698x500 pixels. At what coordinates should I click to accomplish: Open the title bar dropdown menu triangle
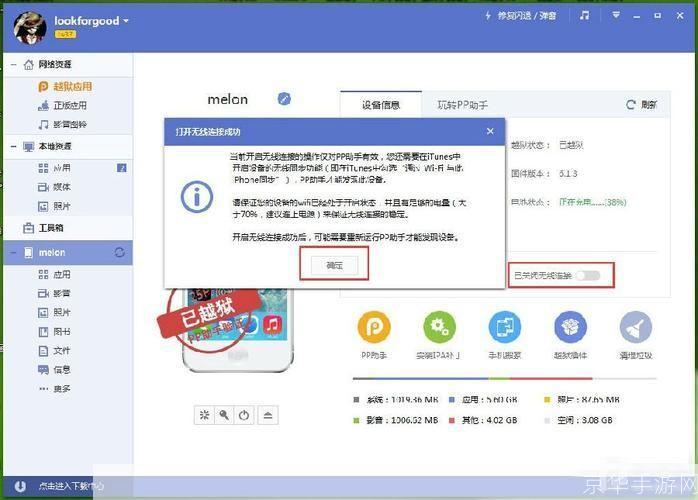pyautogui.click(x=616, y=15)
